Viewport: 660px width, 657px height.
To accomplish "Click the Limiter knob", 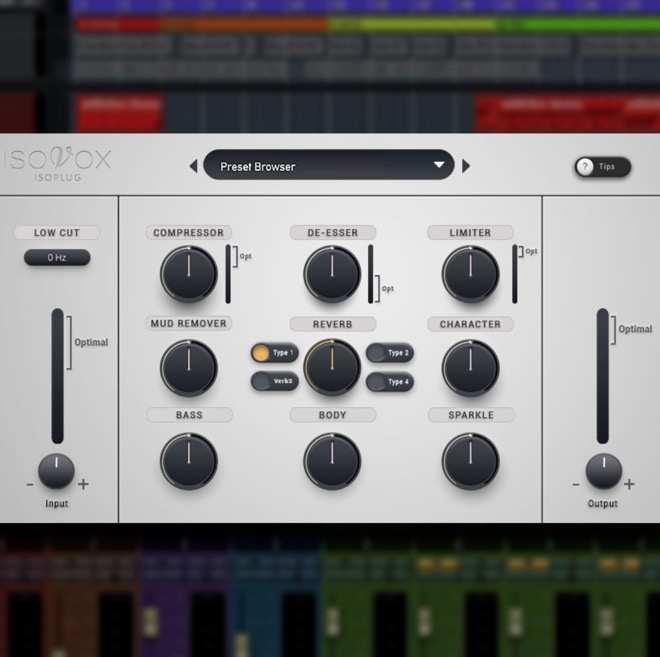I will [x=470, y=274].
